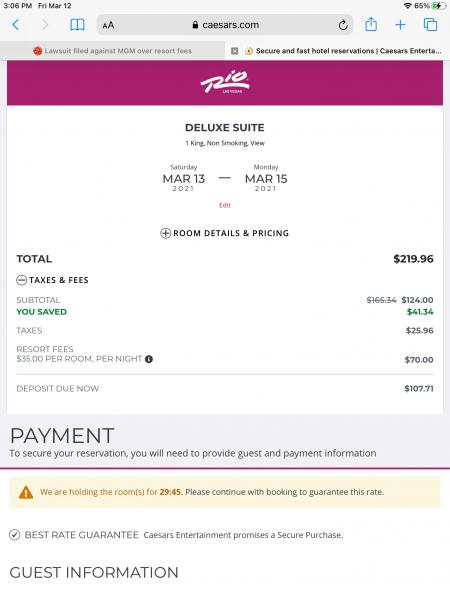Tap the battery status indicator
This screenshot has height=600, width=450.
(437, 6)
